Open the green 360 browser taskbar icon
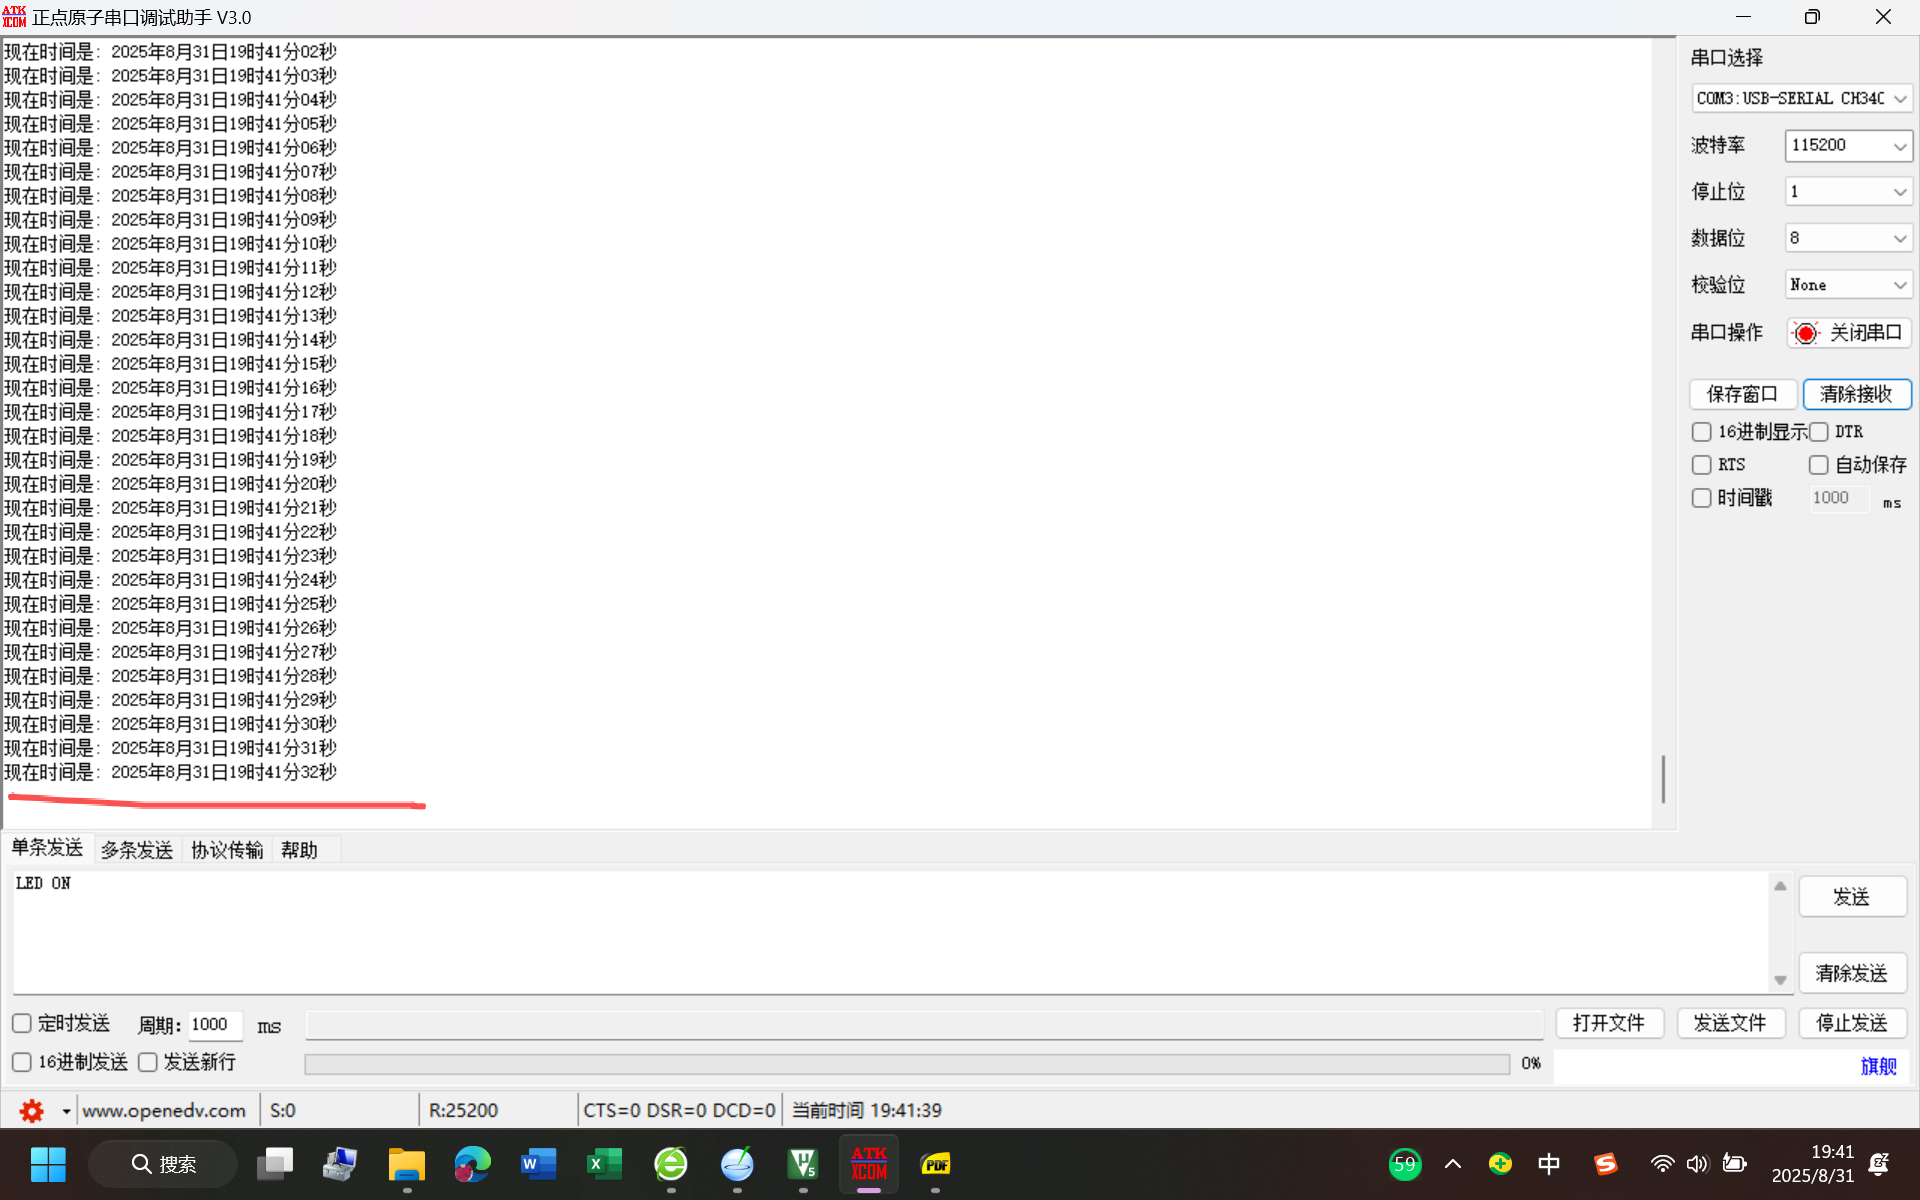 tap(671, 1164)
